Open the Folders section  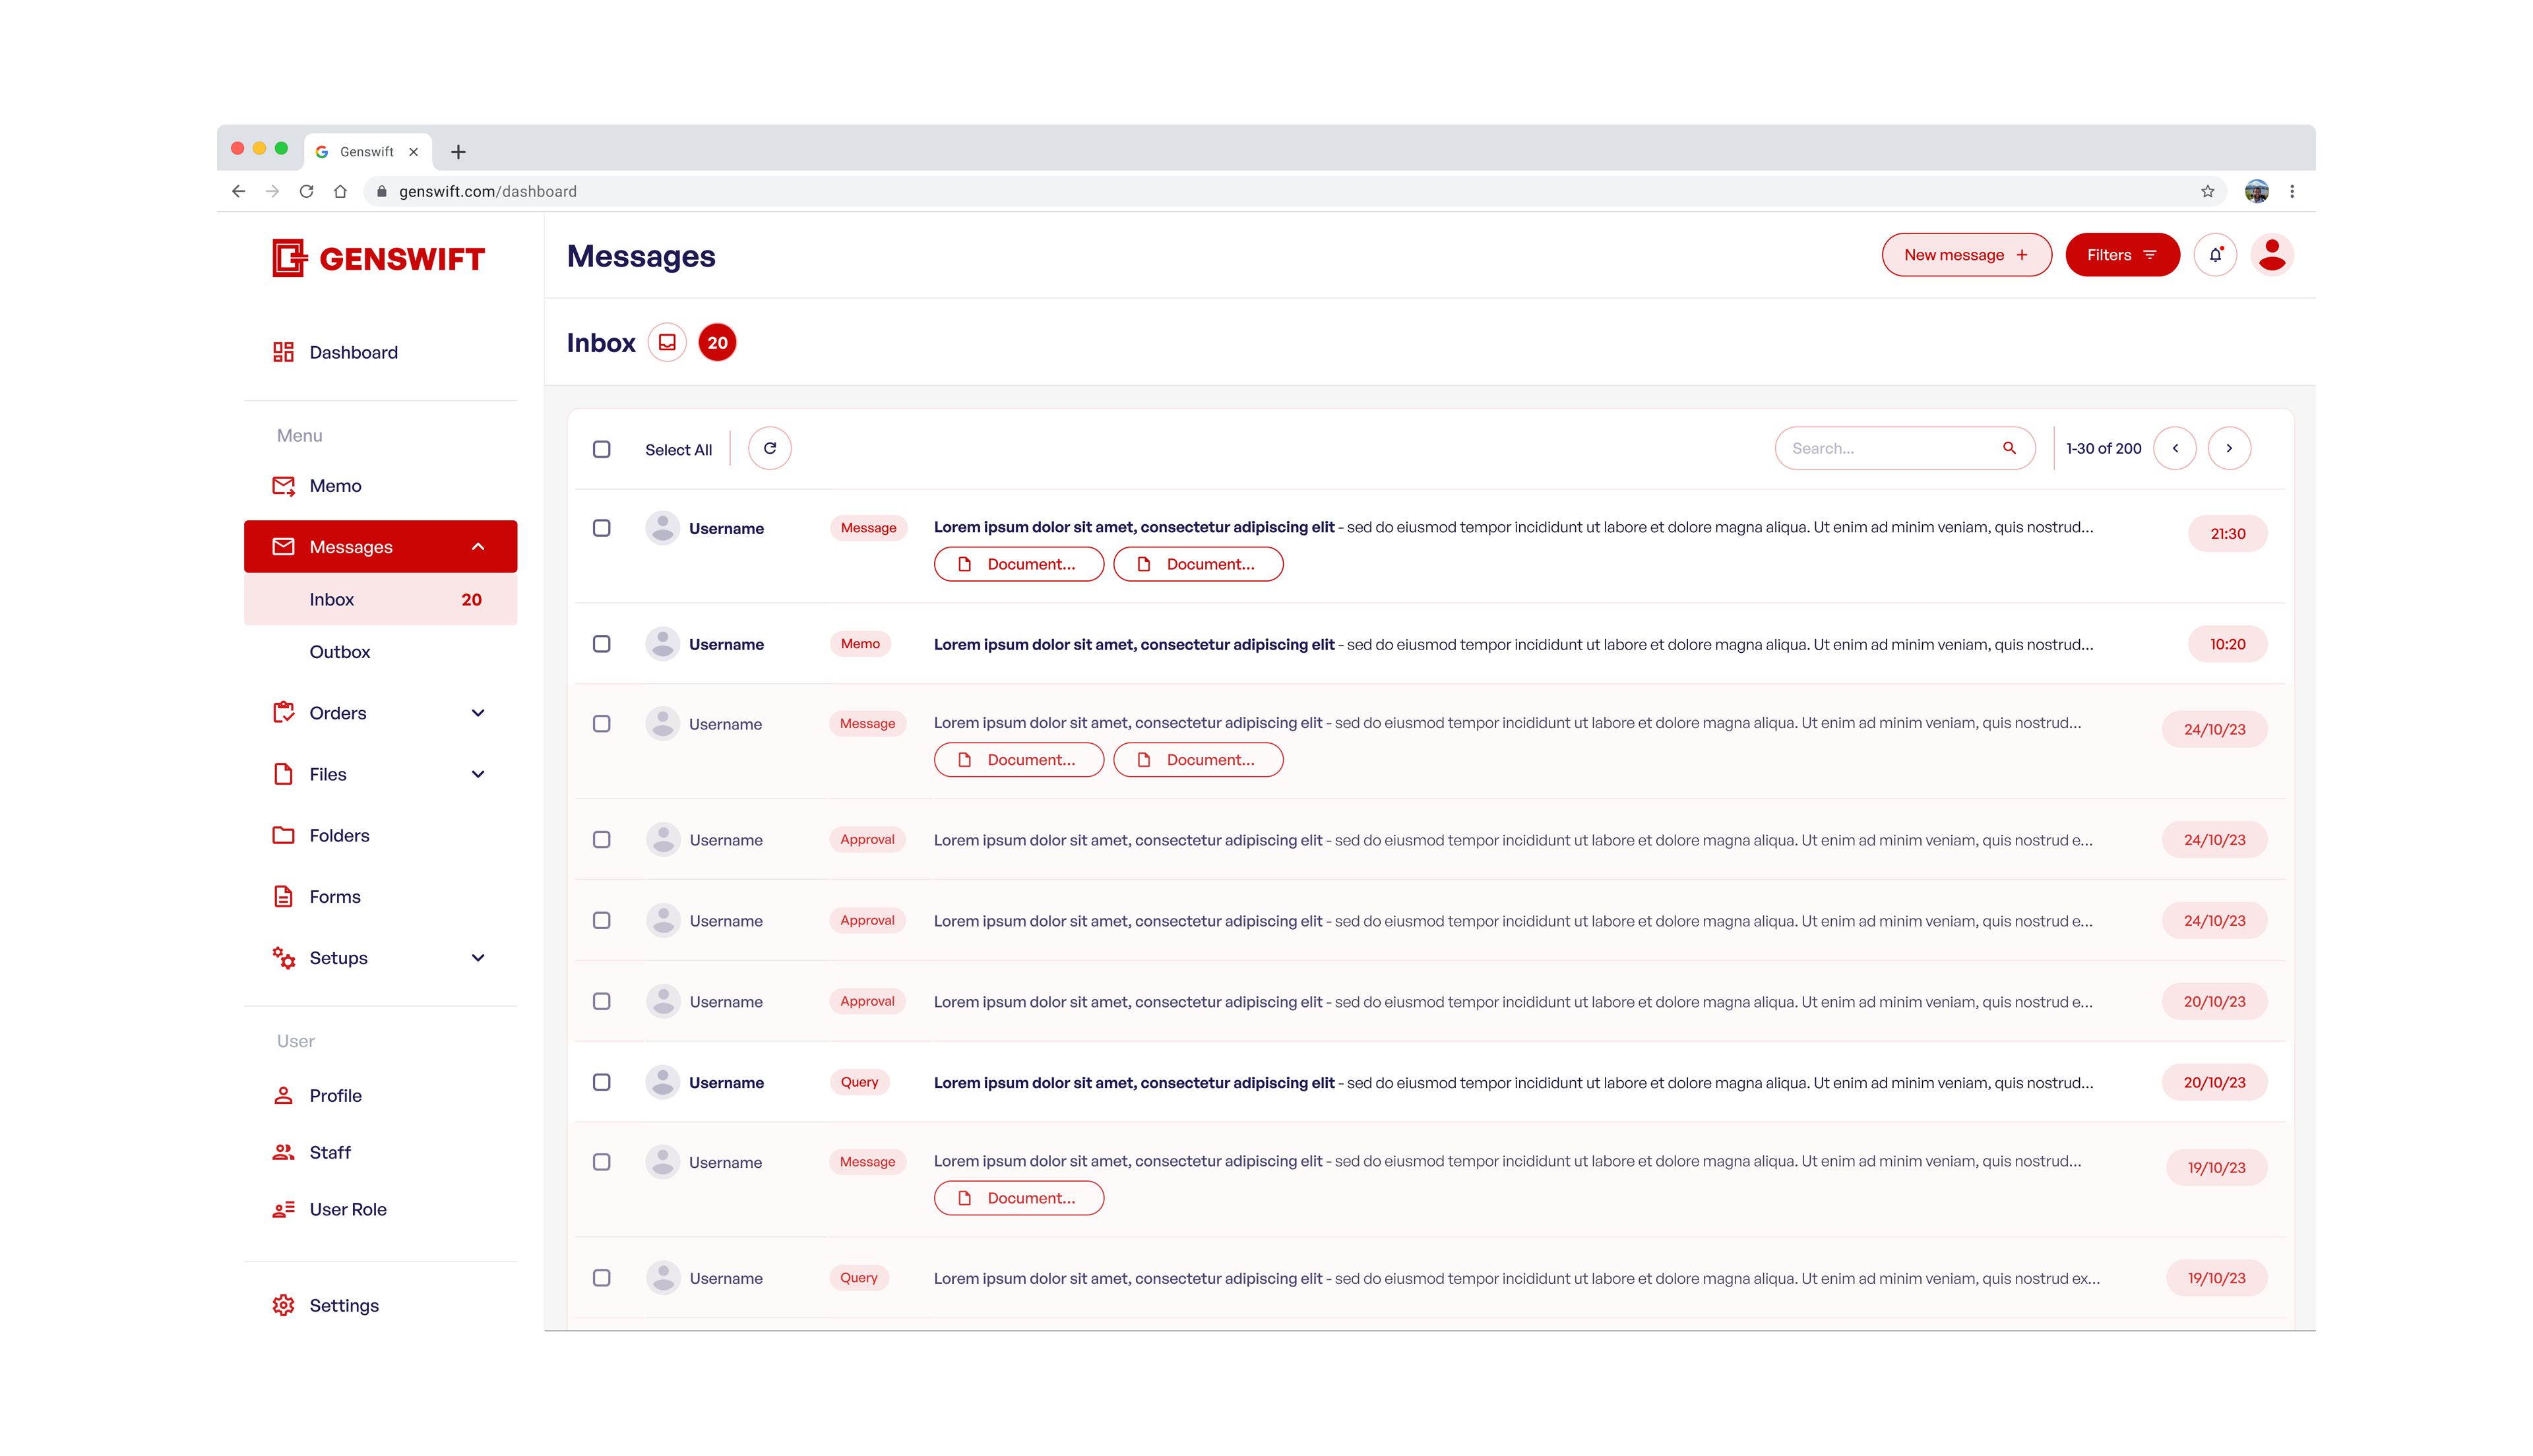point(339,835)
